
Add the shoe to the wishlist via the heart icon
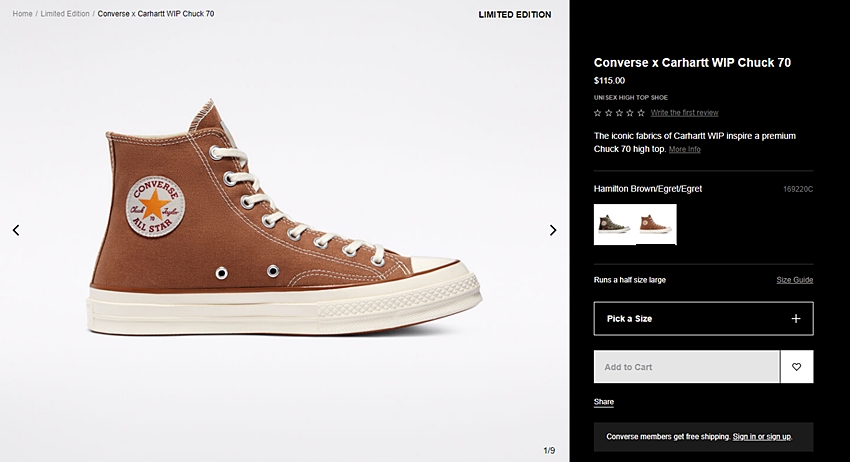[x=796, y=367]
